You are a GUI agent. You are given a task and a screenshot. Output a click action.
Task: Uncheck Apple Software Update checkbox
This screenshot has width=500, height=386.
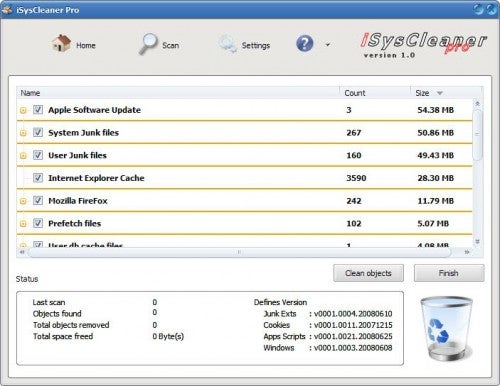pos(38,110)
